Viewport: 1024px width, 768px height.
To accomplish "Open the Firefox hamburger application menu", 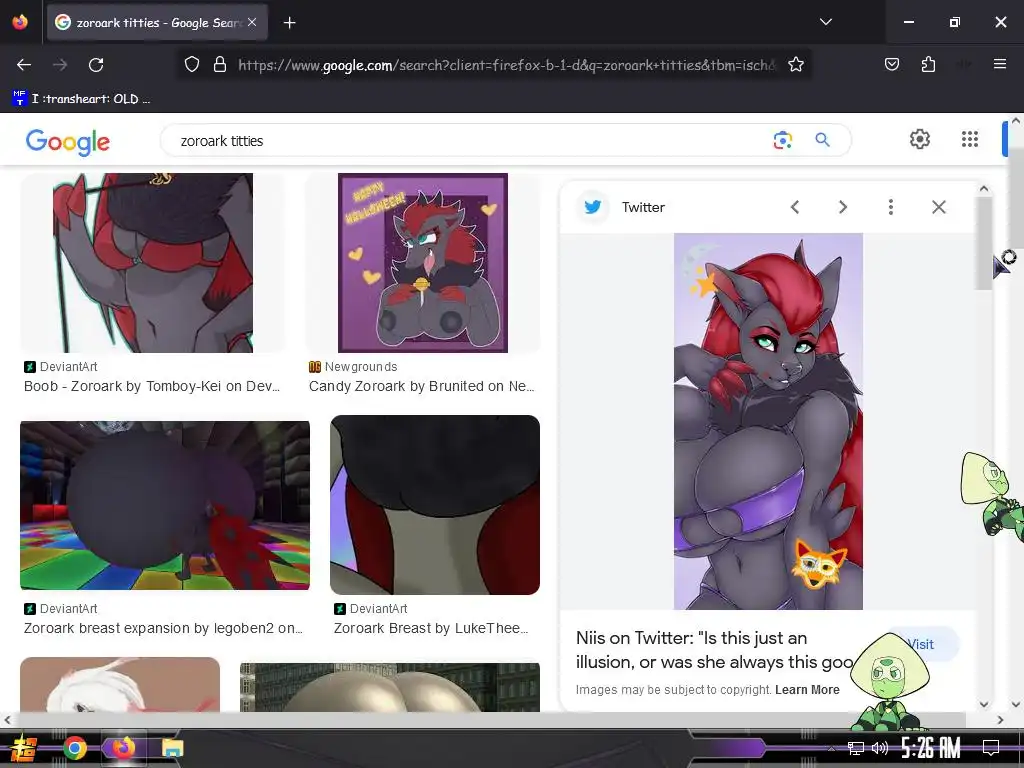I will (x=999, y=64).
